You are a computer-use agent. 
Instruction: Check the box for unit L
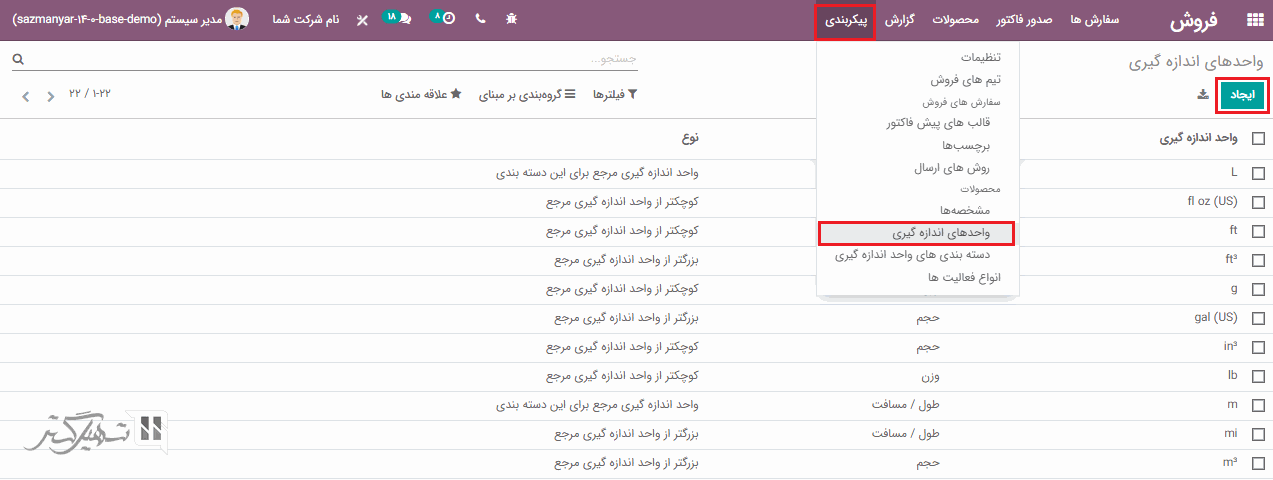(x=1257, y=172)
